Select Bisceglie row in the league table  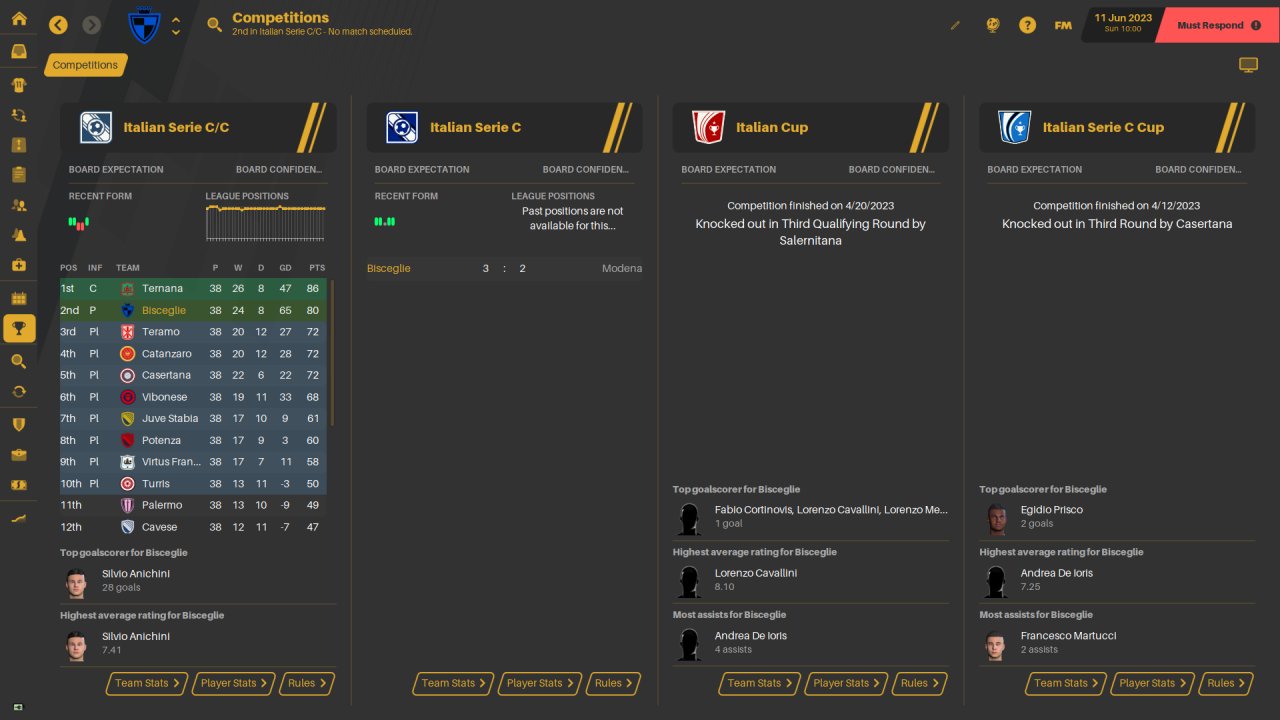coord(194,310)
